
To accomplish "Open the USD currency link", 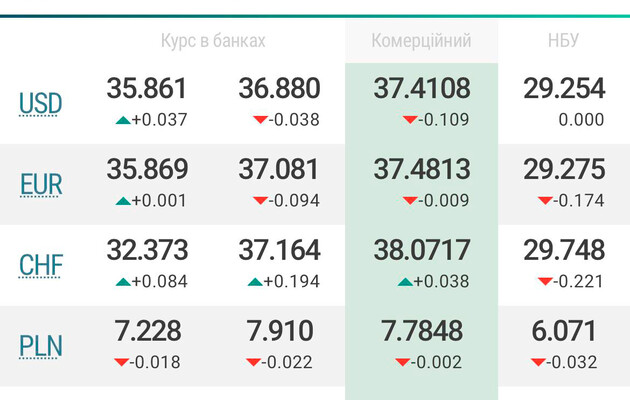I will point(41,103).
